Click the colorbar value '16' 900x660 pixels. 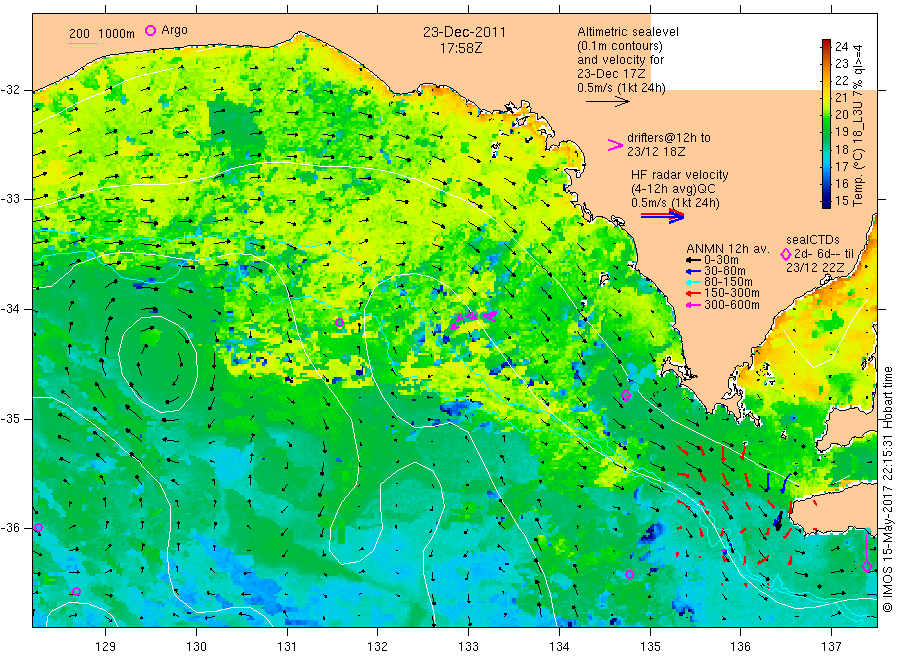[841, 184]
